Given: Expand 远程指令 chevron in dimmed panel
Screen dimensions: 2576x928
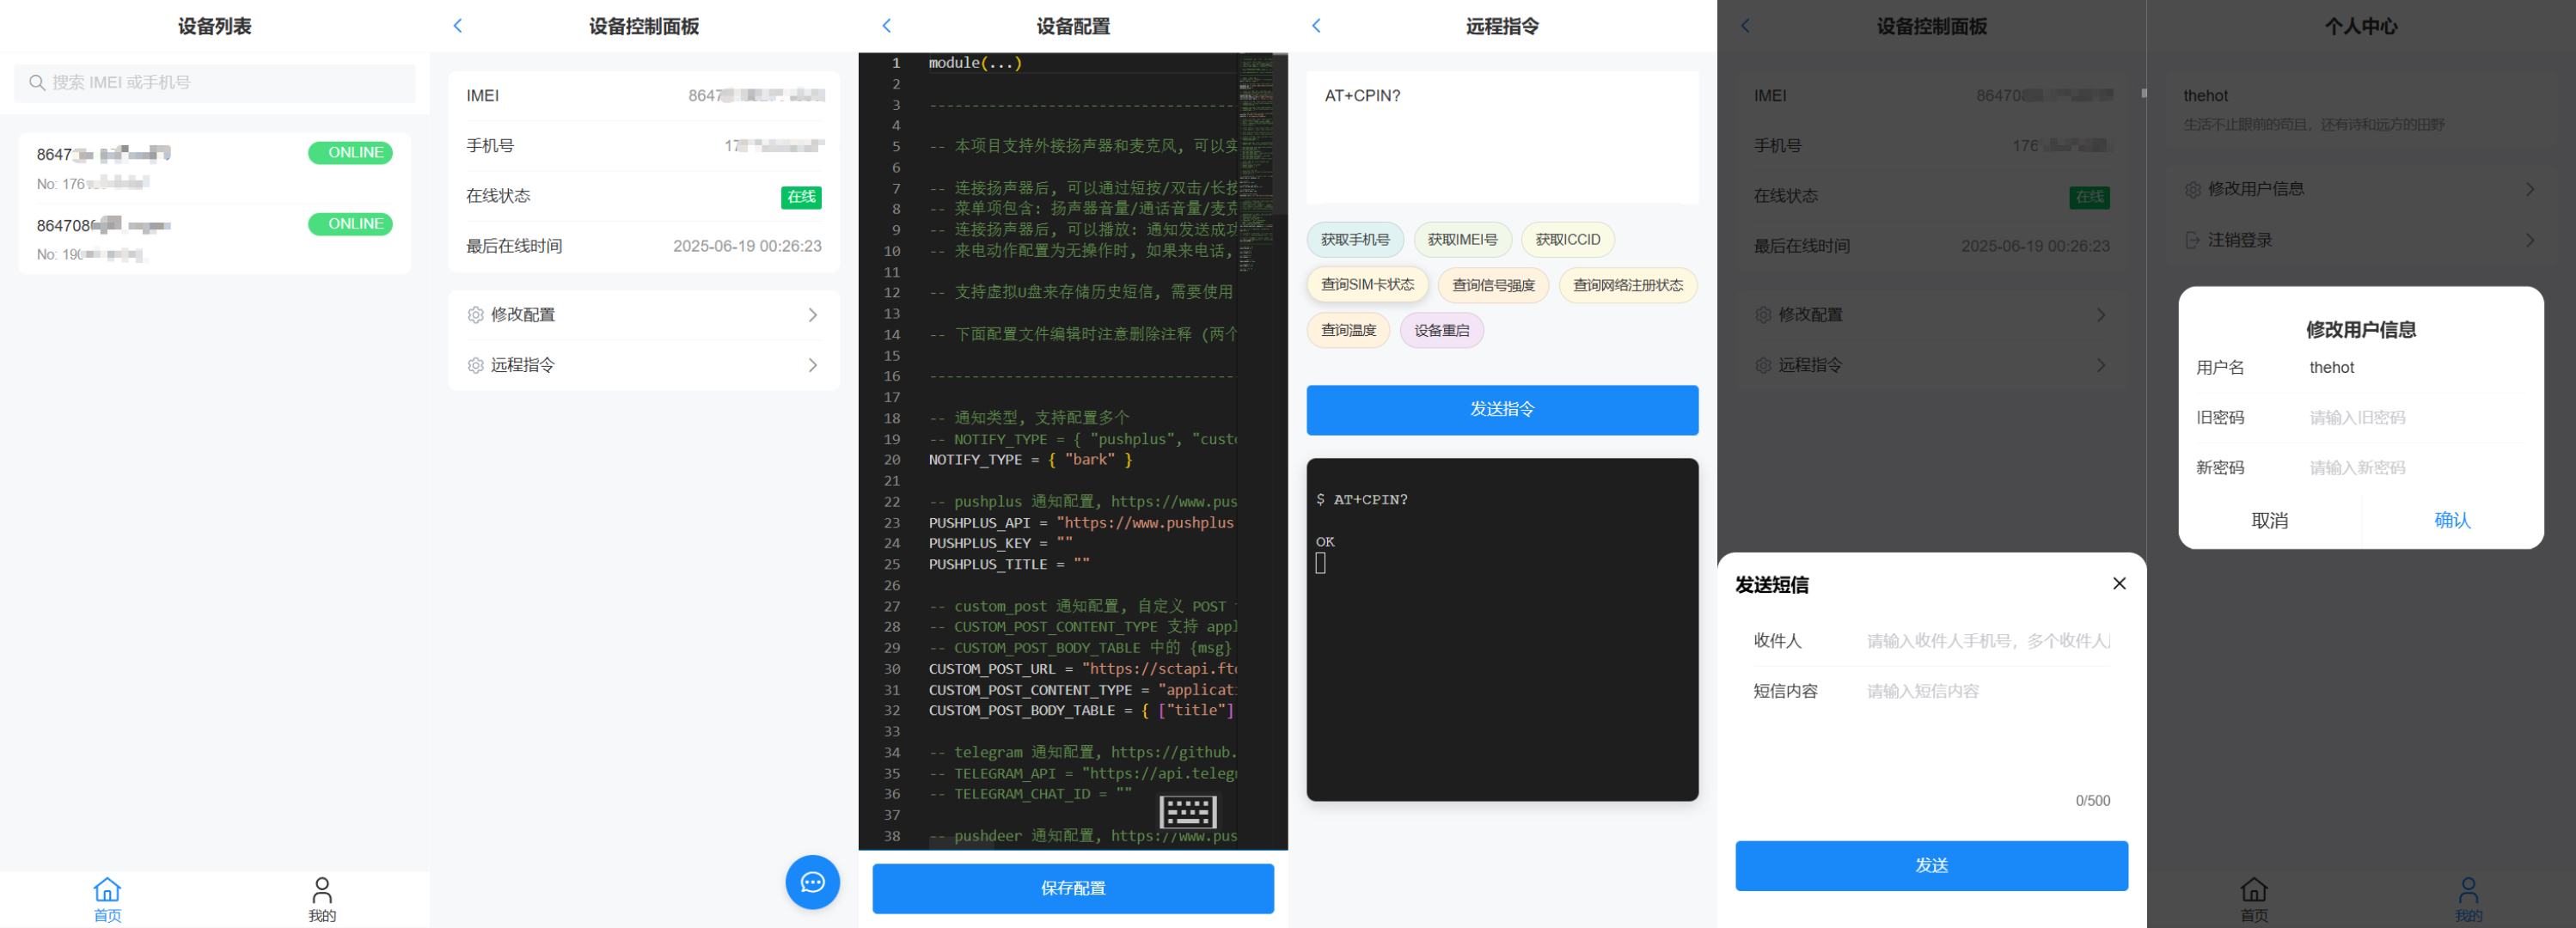Looking at the screenshot, I should tap(2101, 365).
